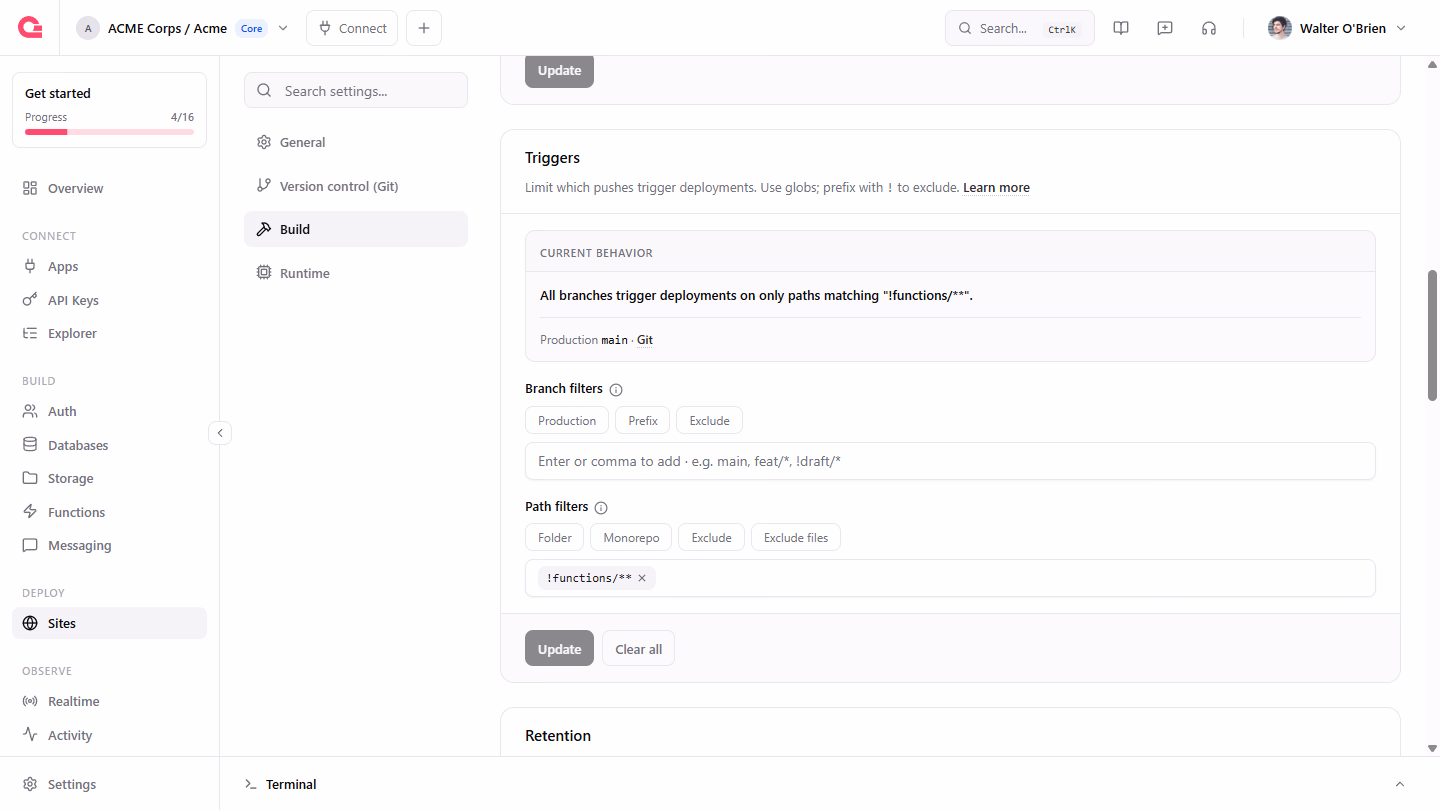
Task: Go to Overview in the sidebar
Action: pos(109,188)
